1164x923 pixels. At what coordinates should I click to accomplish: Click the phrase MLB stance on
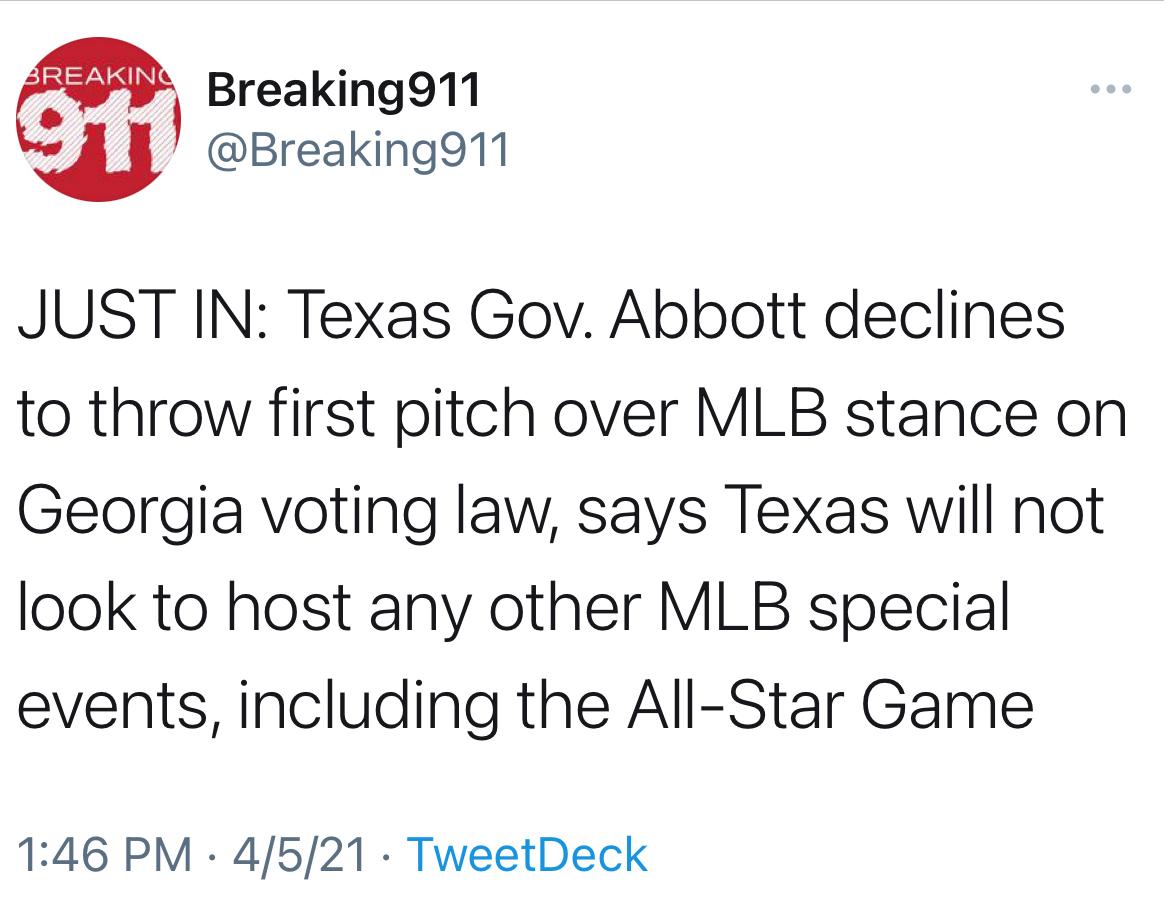[x=911, y=413]
